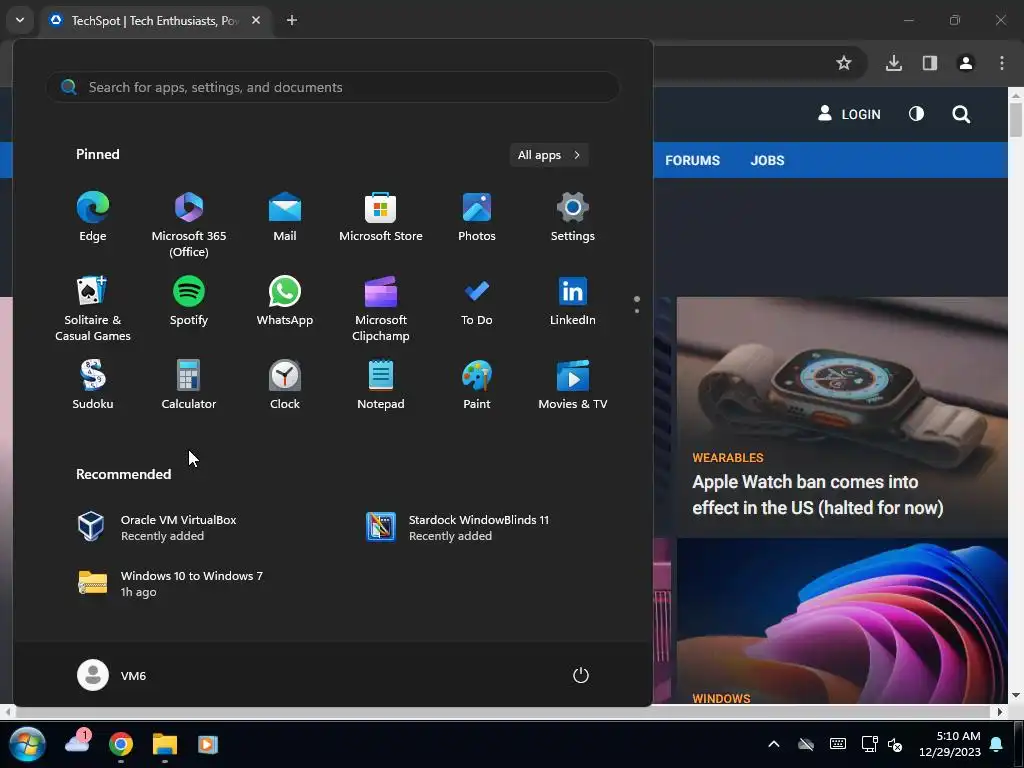The image size is (1024, 768).
Task: Click the touch keyboard tray icon
Action: 838,744
